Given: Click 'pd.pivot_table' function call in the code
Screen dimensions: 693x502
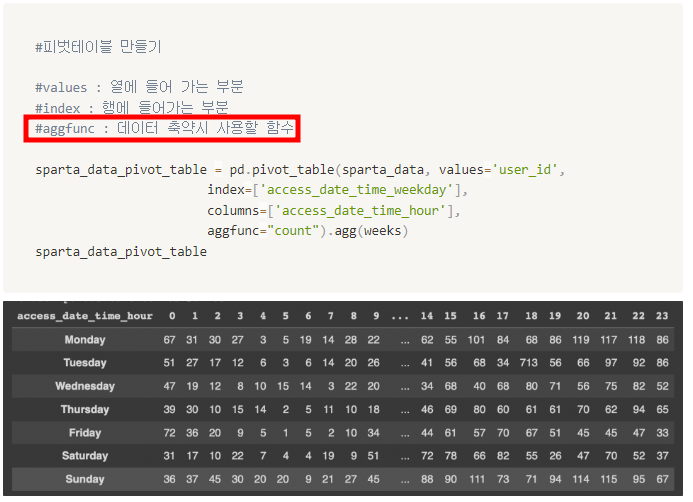Looking at the screenshot, I should (282, 170).
